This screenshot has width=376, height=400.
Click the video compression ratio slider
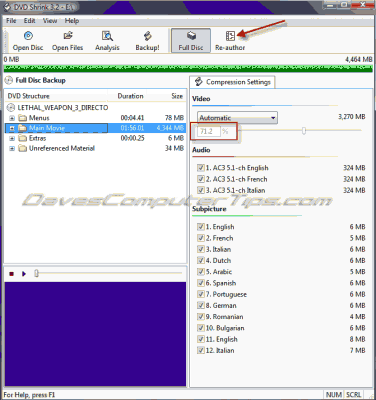[x=299, y=131]
